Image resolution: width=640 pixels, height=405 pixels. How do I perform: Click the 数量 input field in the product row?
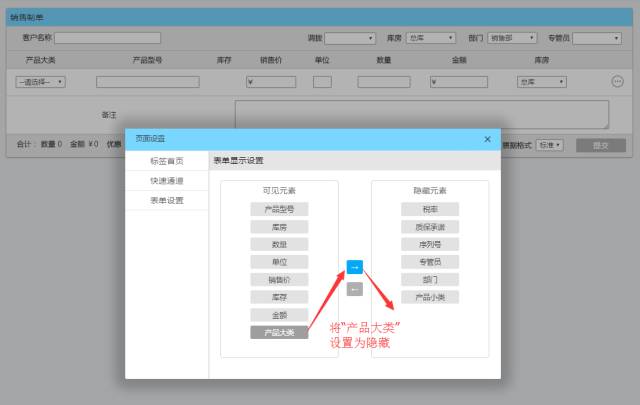[x=384, y=82]
